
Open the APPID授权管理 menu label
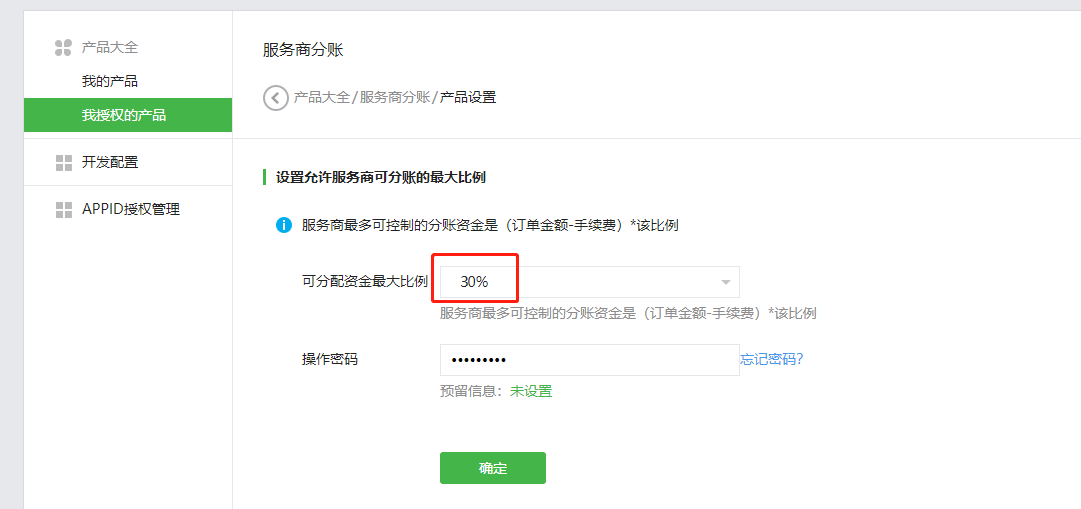click(x=130, y=210)
